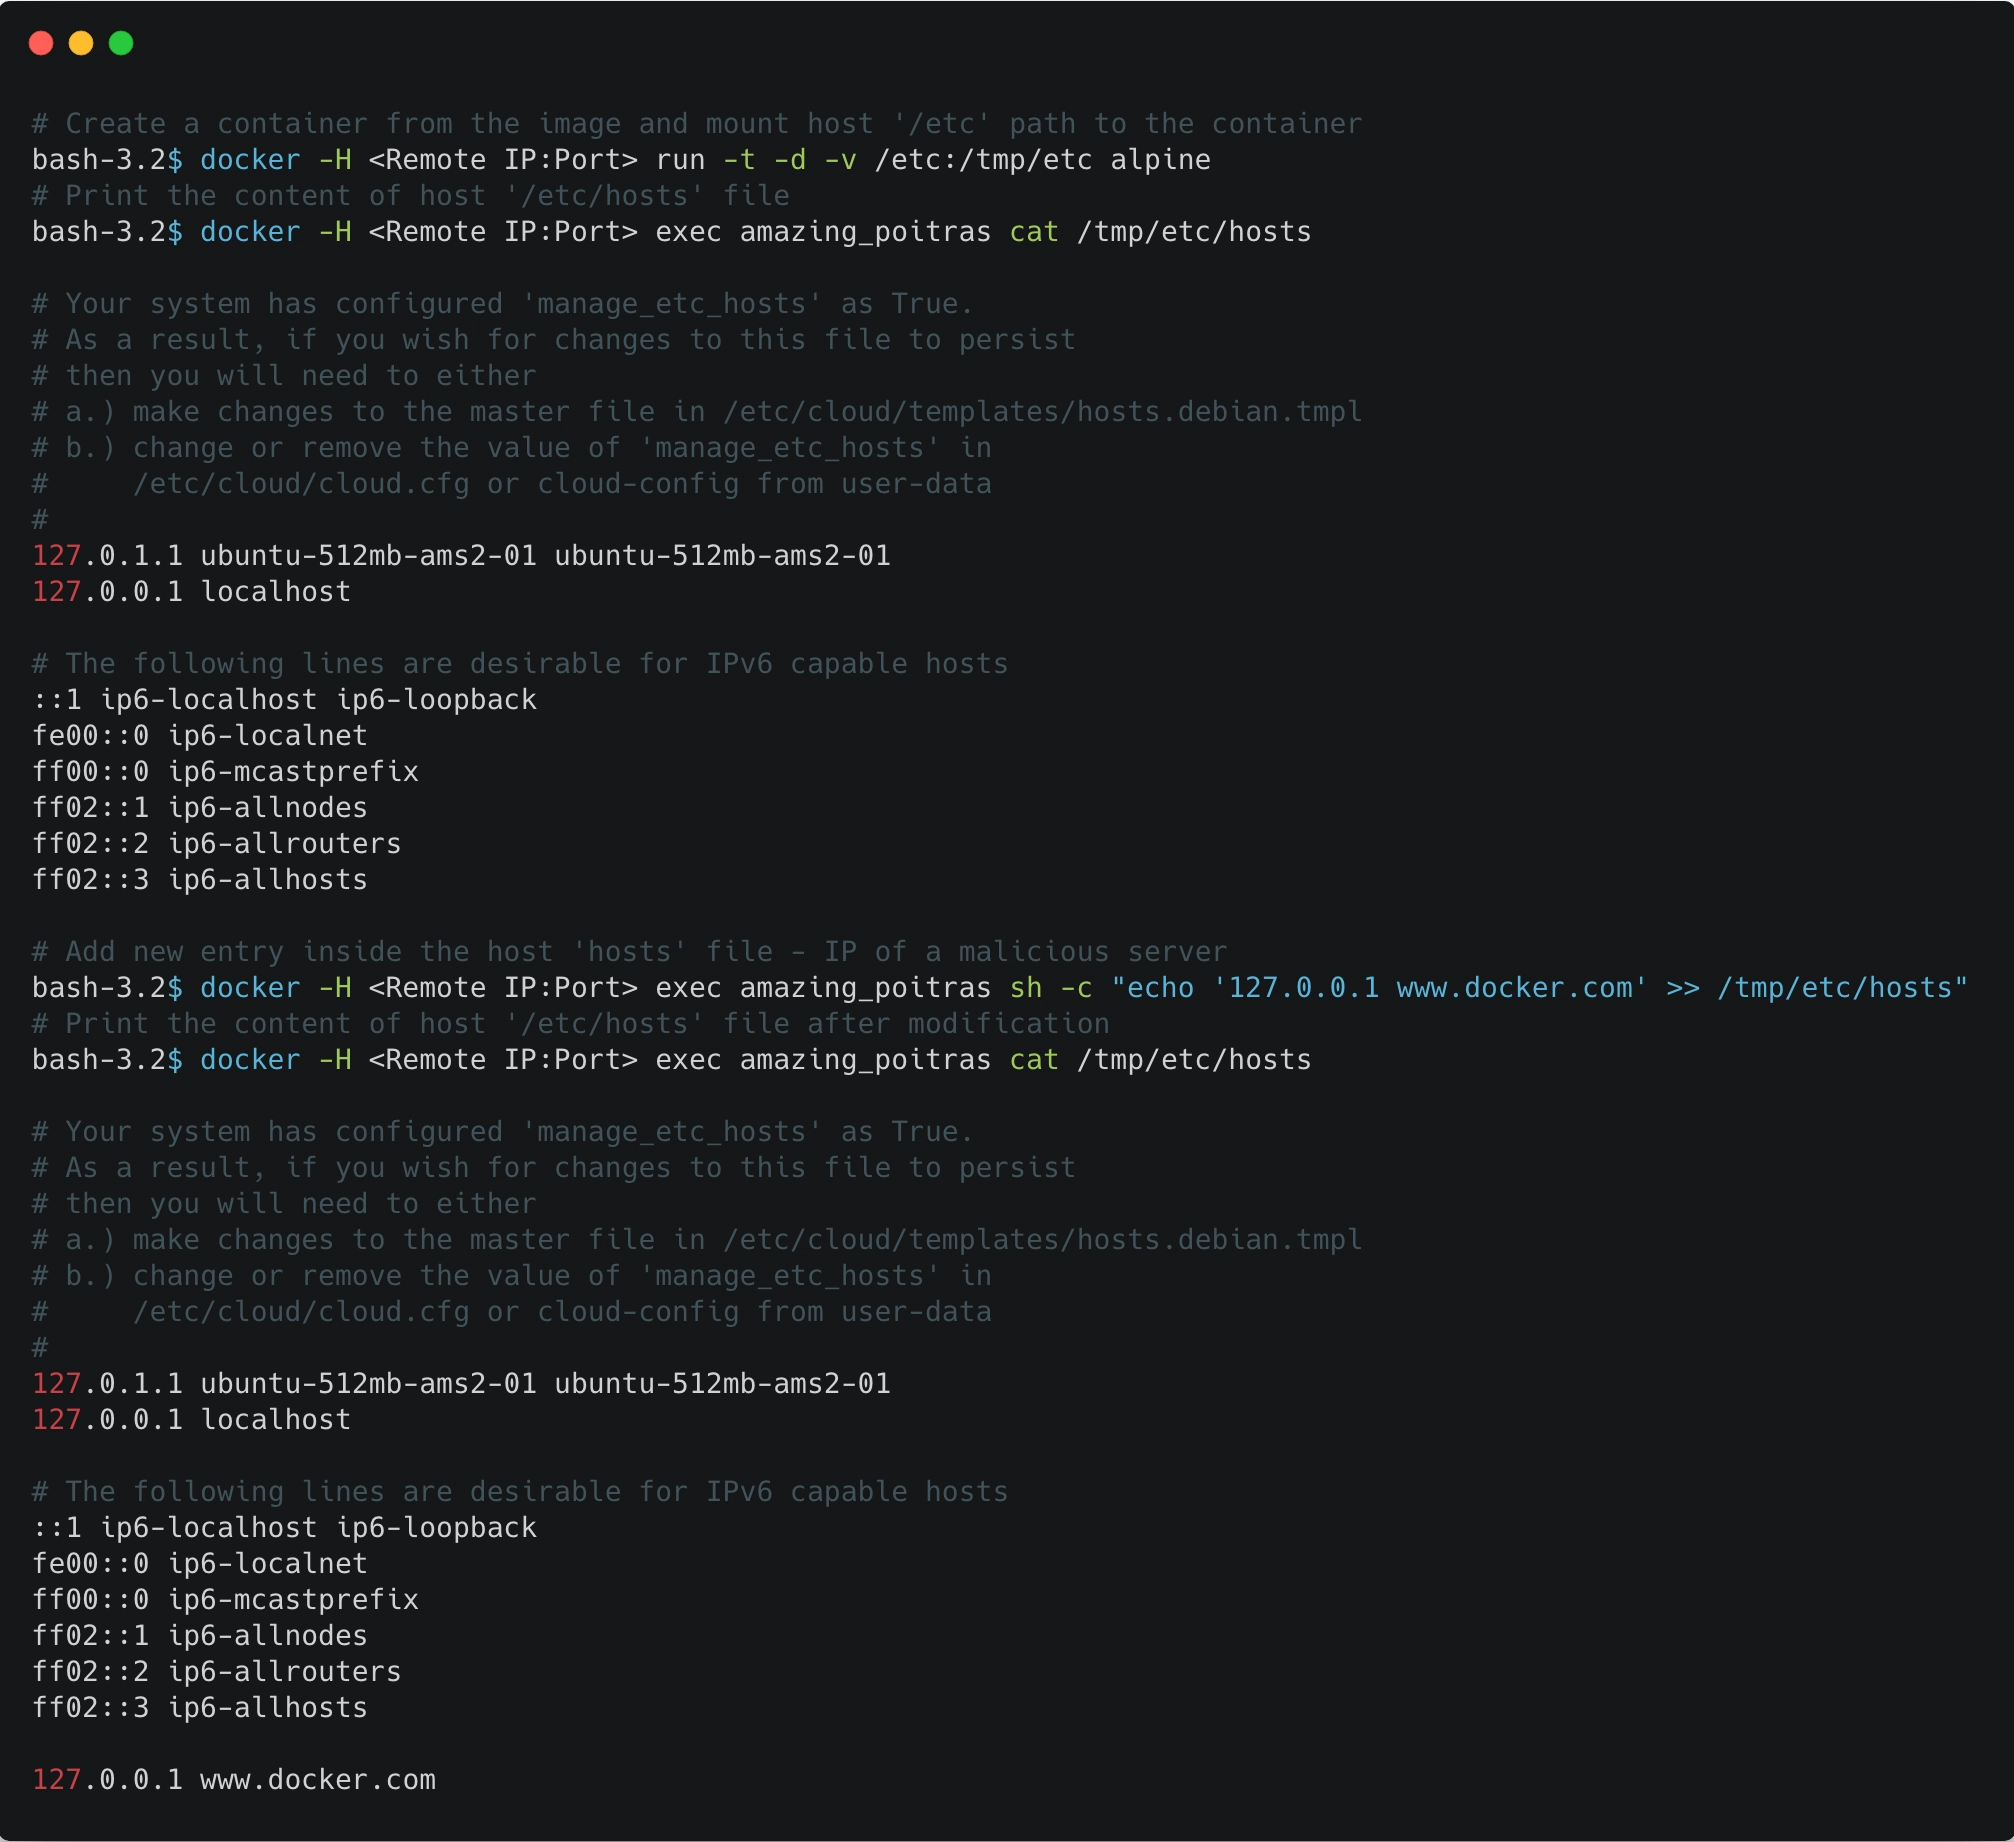Click the red close button
This screenshot has height=1842, width=2014.
pyautogui.click(x=42, y=43)
